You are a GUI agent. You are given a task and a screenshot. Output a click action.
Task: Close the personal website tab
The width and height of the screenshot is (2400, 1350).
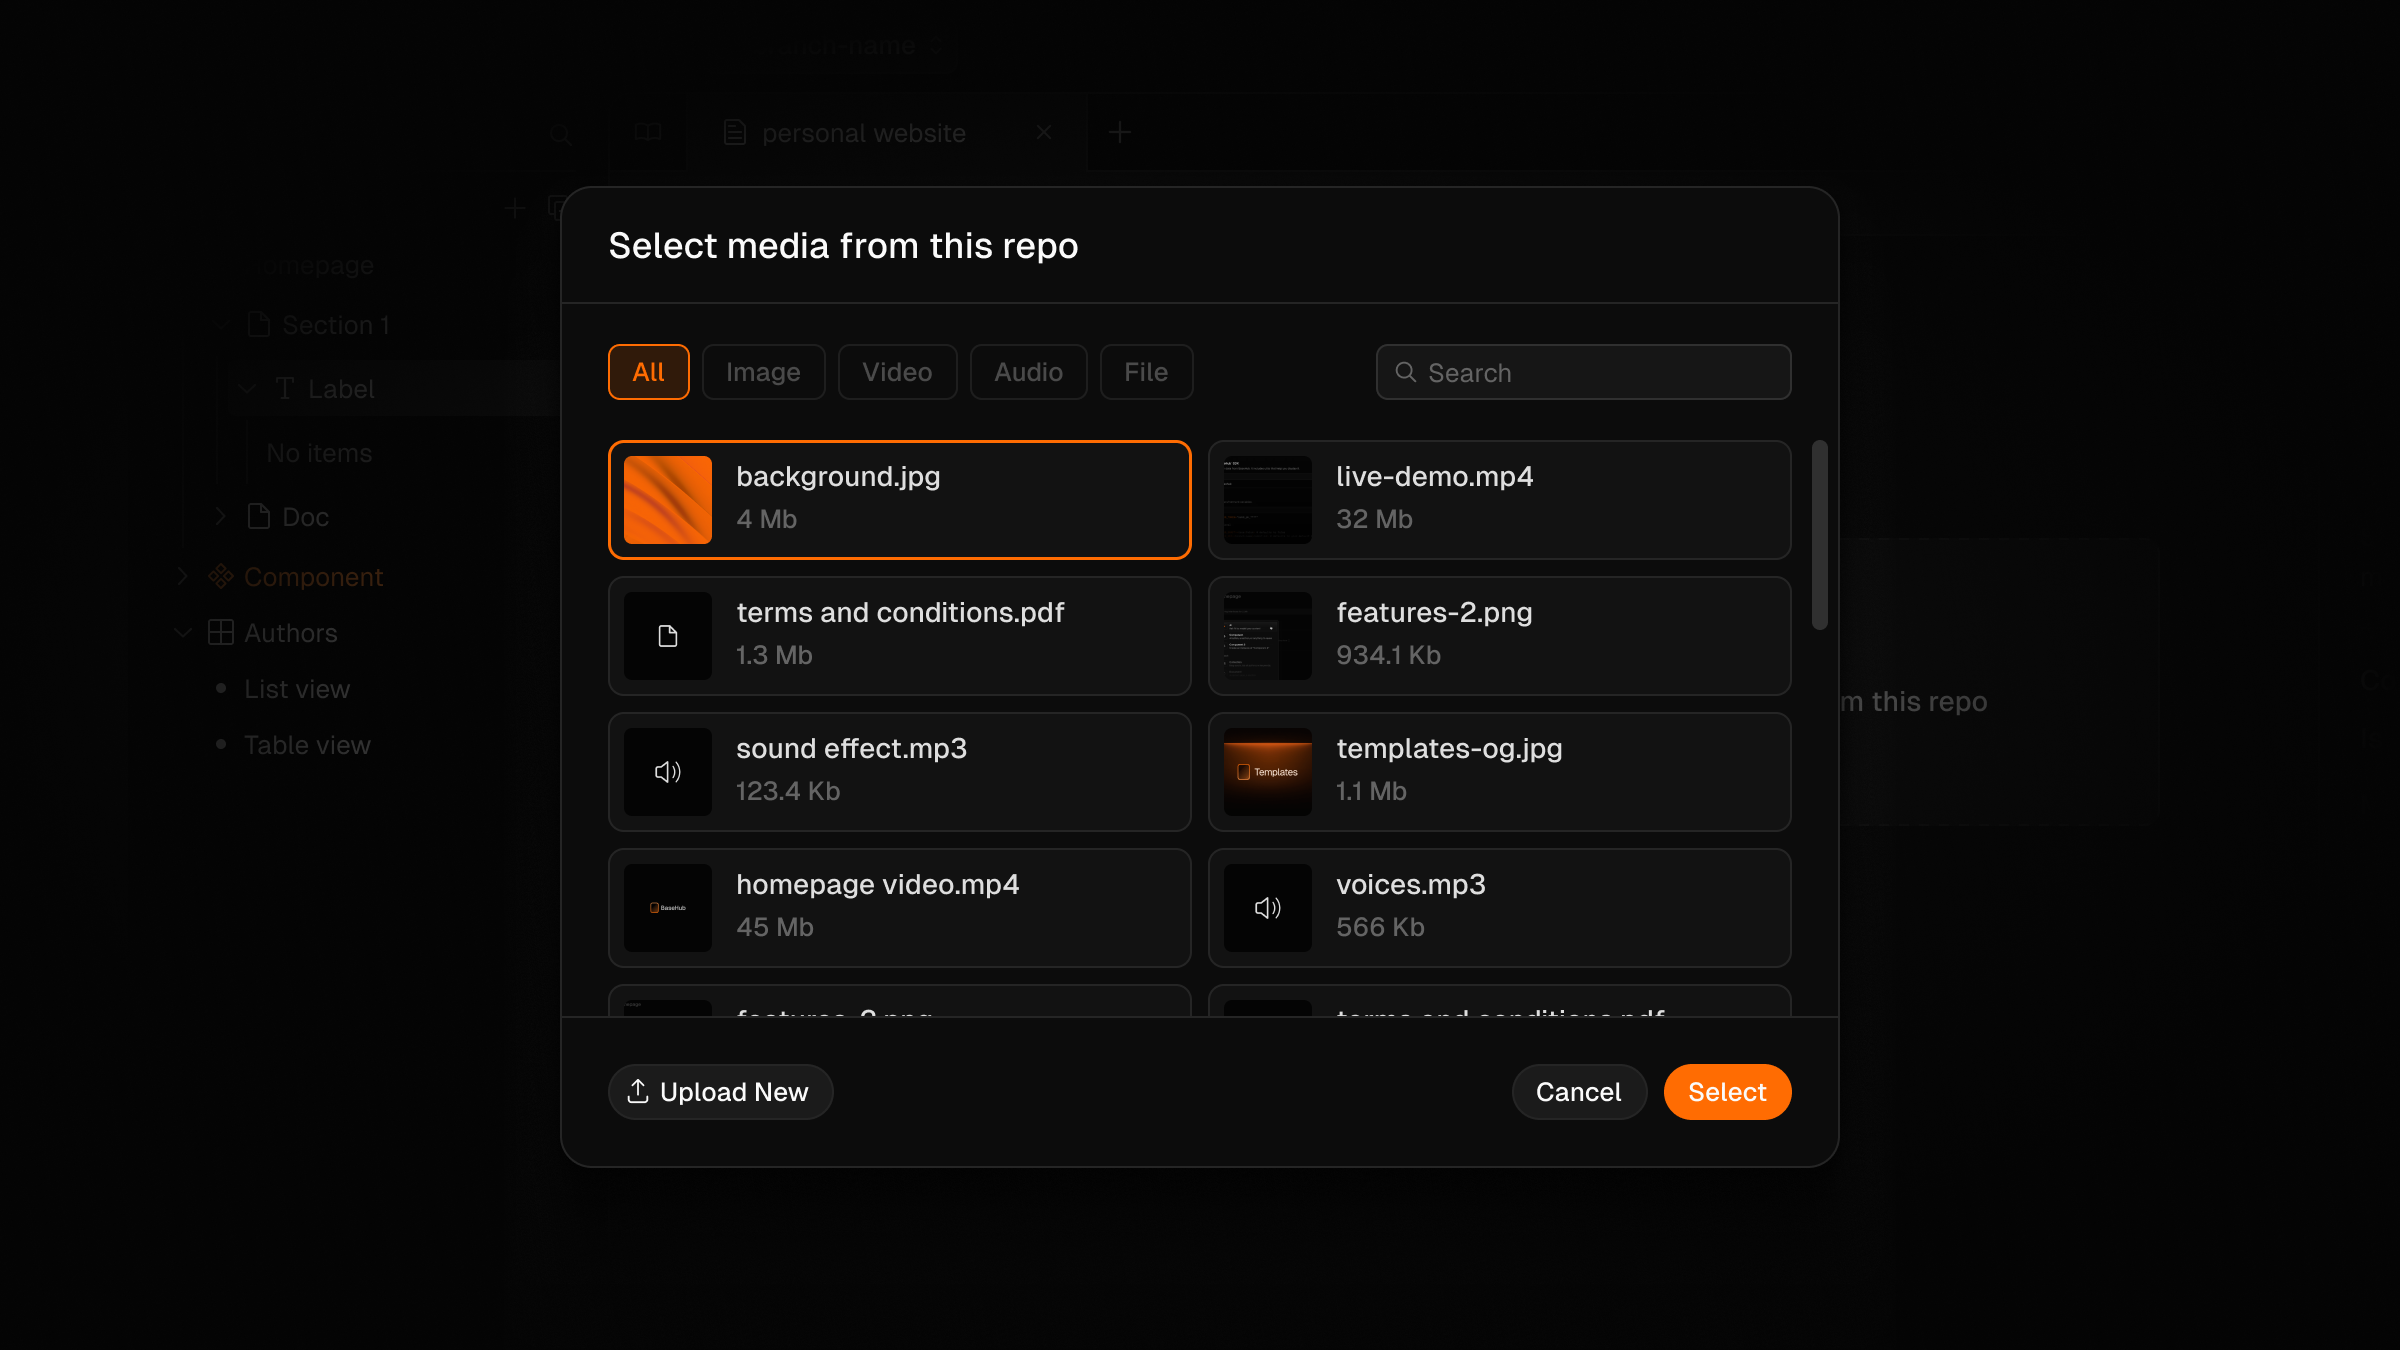[x=1044, y=132]
